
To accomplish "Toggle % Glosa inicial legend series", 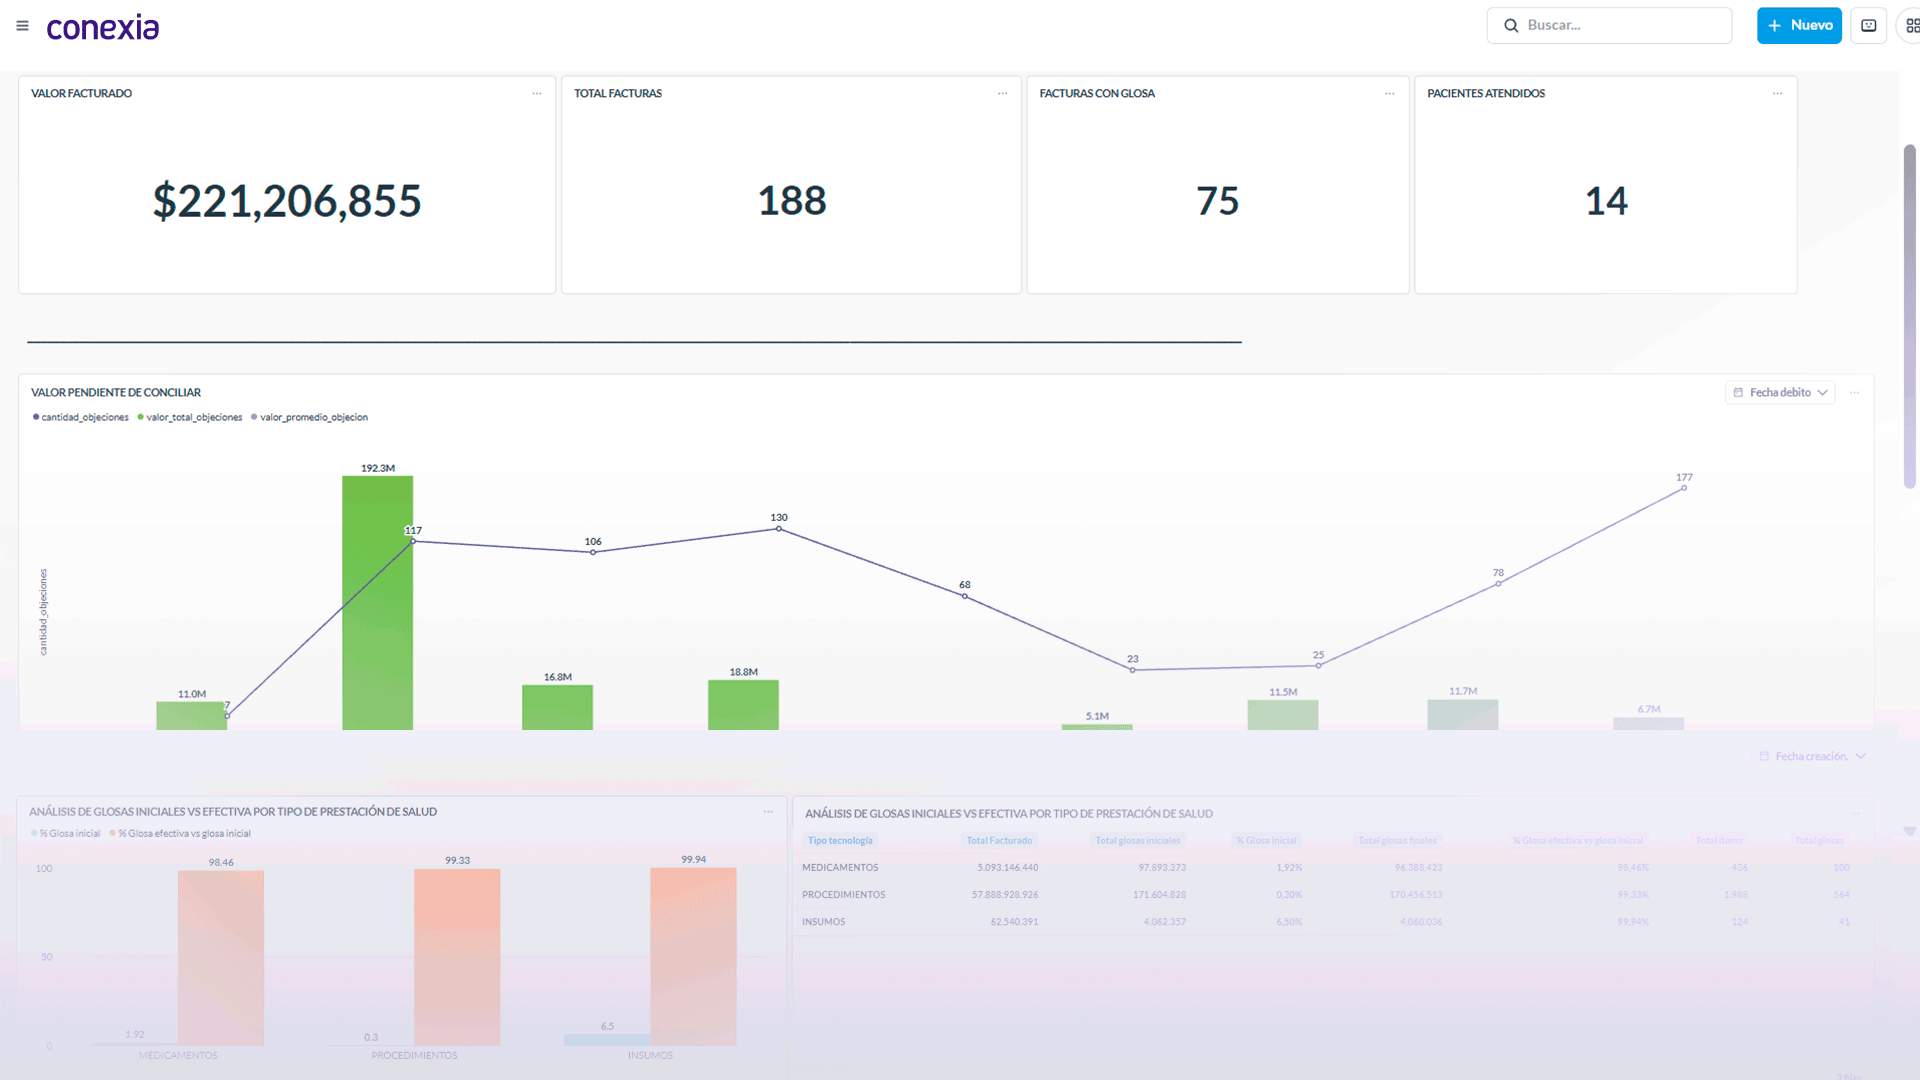I will [66, 834].
